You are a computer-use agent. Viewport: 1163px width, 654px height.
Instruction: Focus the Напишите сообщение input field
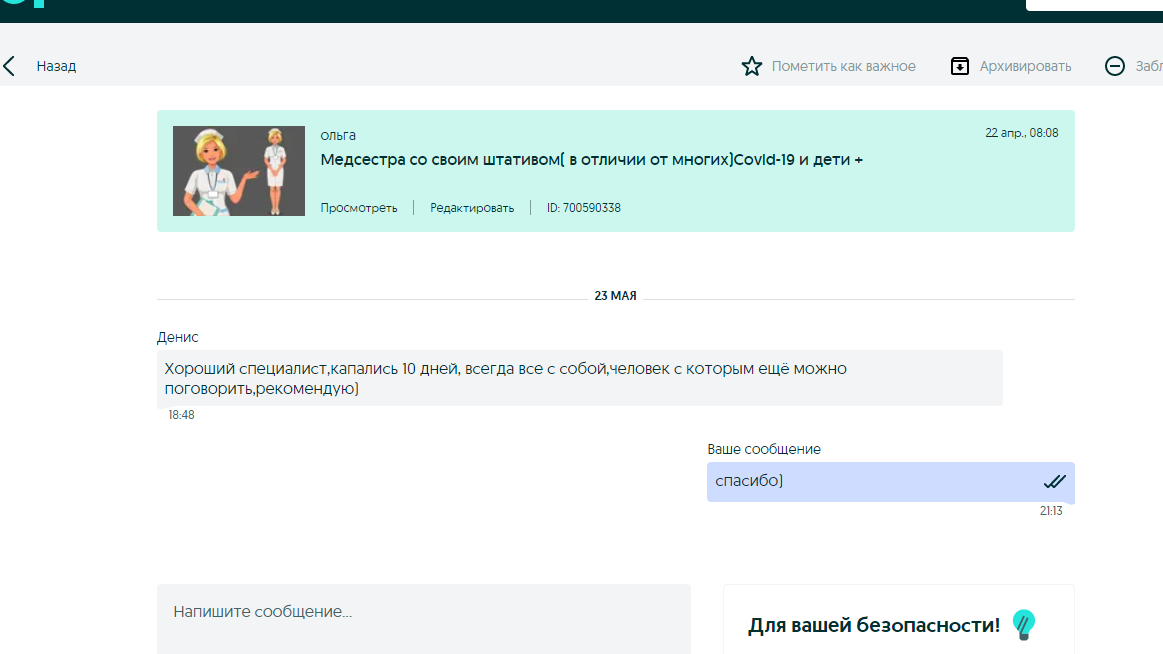click(424, 619)
